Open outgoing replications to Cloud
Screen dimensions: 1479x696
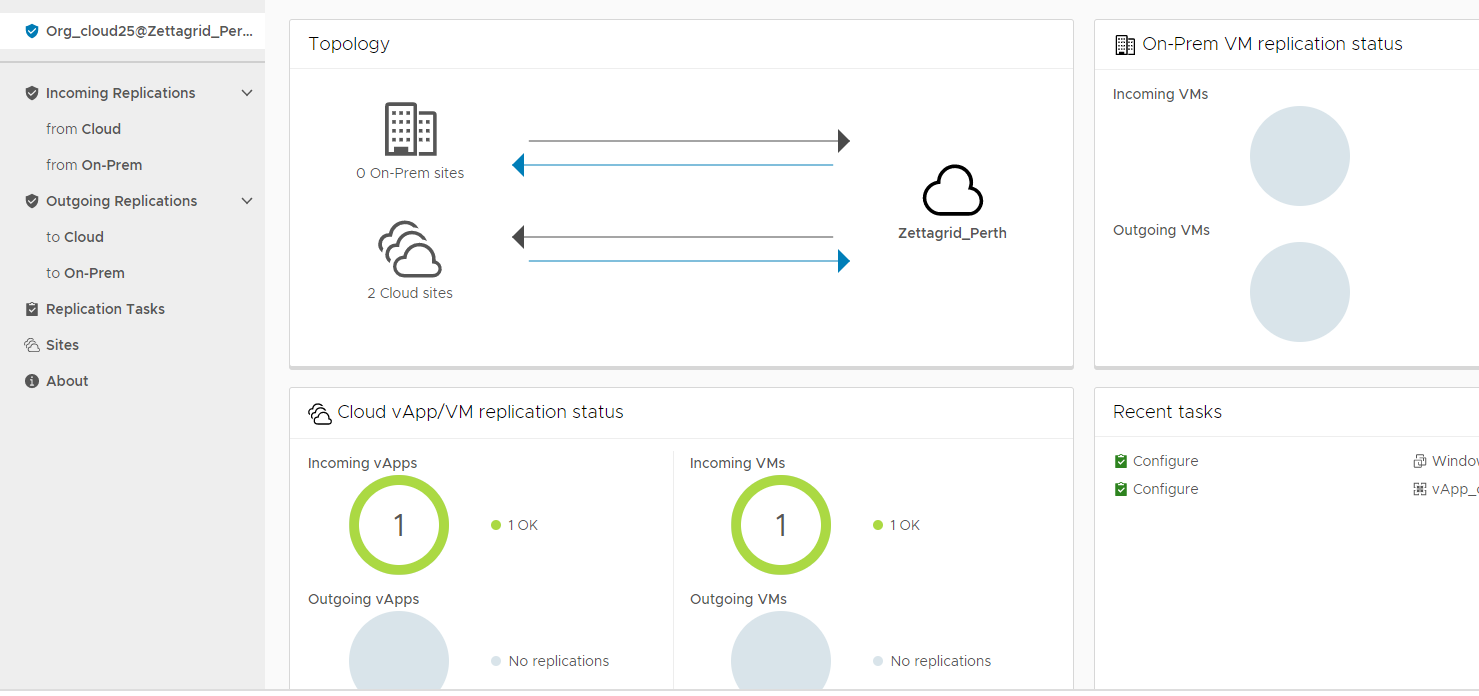[75, 237]
